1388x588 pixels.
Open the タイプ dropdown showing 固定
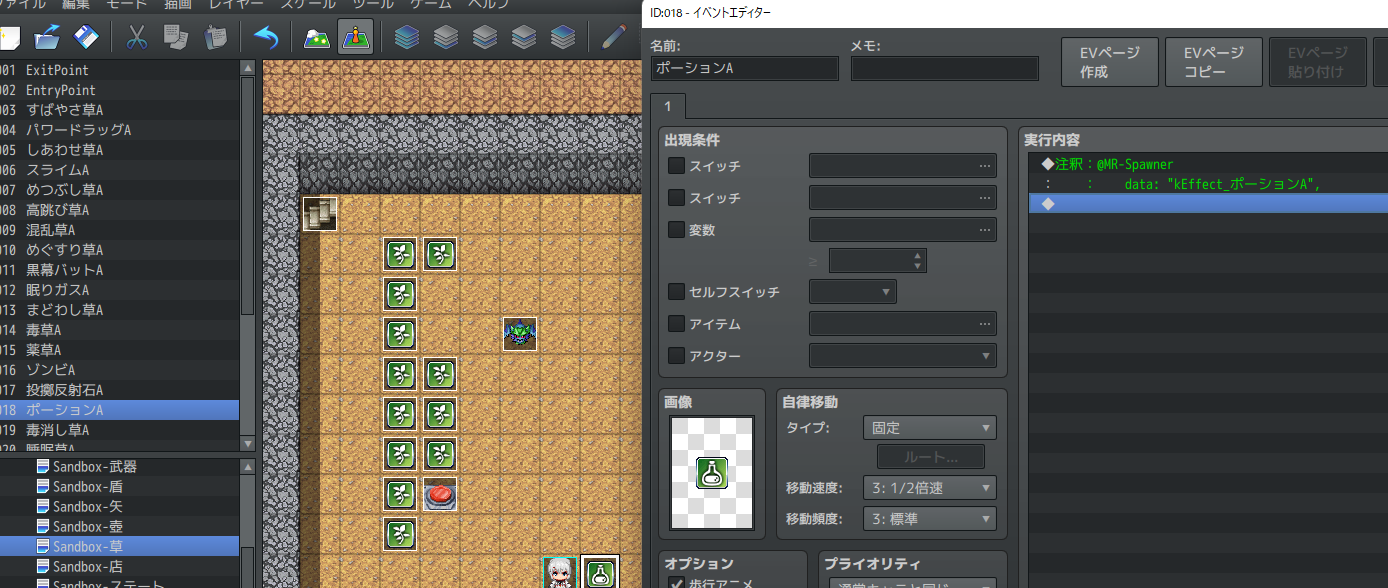[930, 428]
